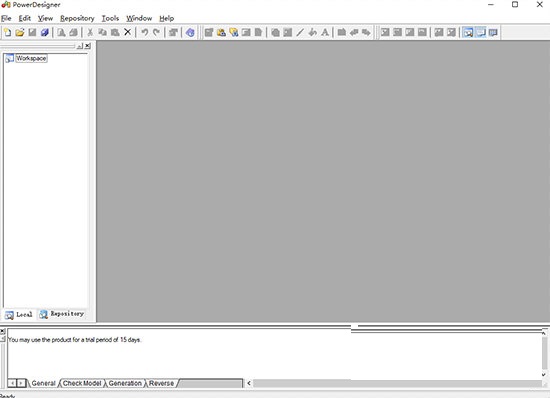Click the Ready status bar text
550x398 pixels.
pyautogui.click(x=7, y=396)
